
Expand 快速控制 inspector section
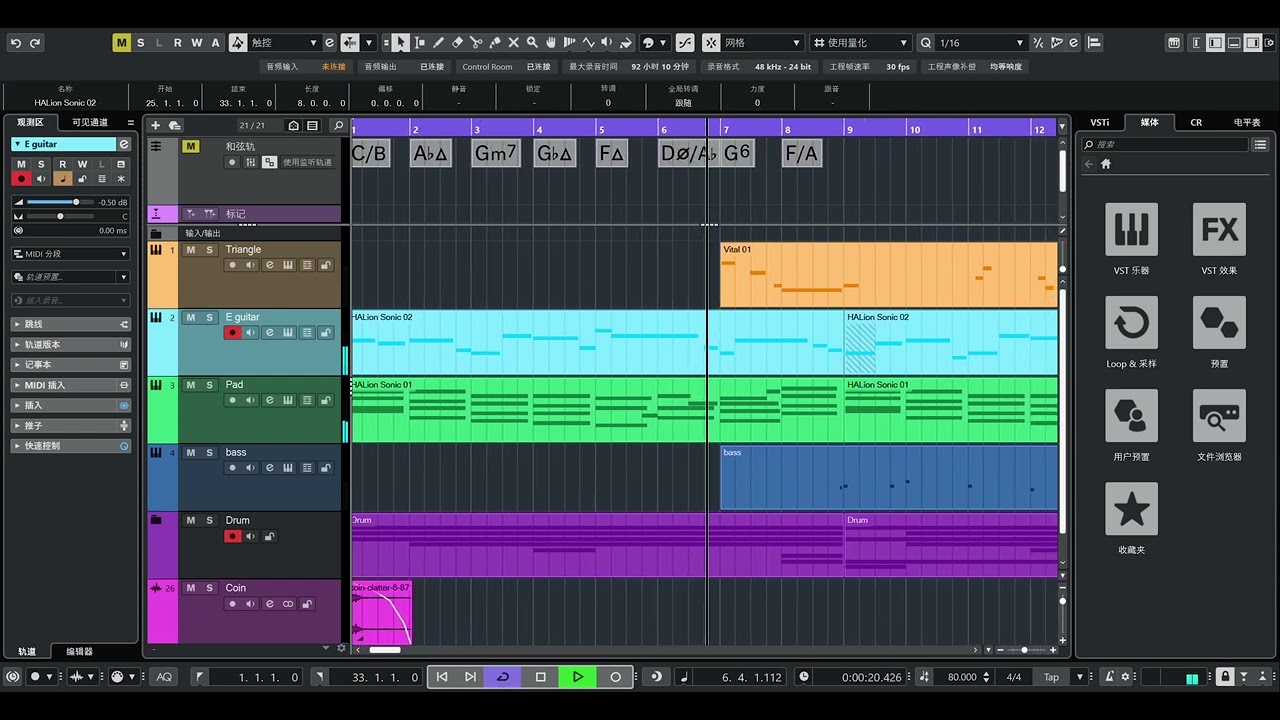(71, 446)
